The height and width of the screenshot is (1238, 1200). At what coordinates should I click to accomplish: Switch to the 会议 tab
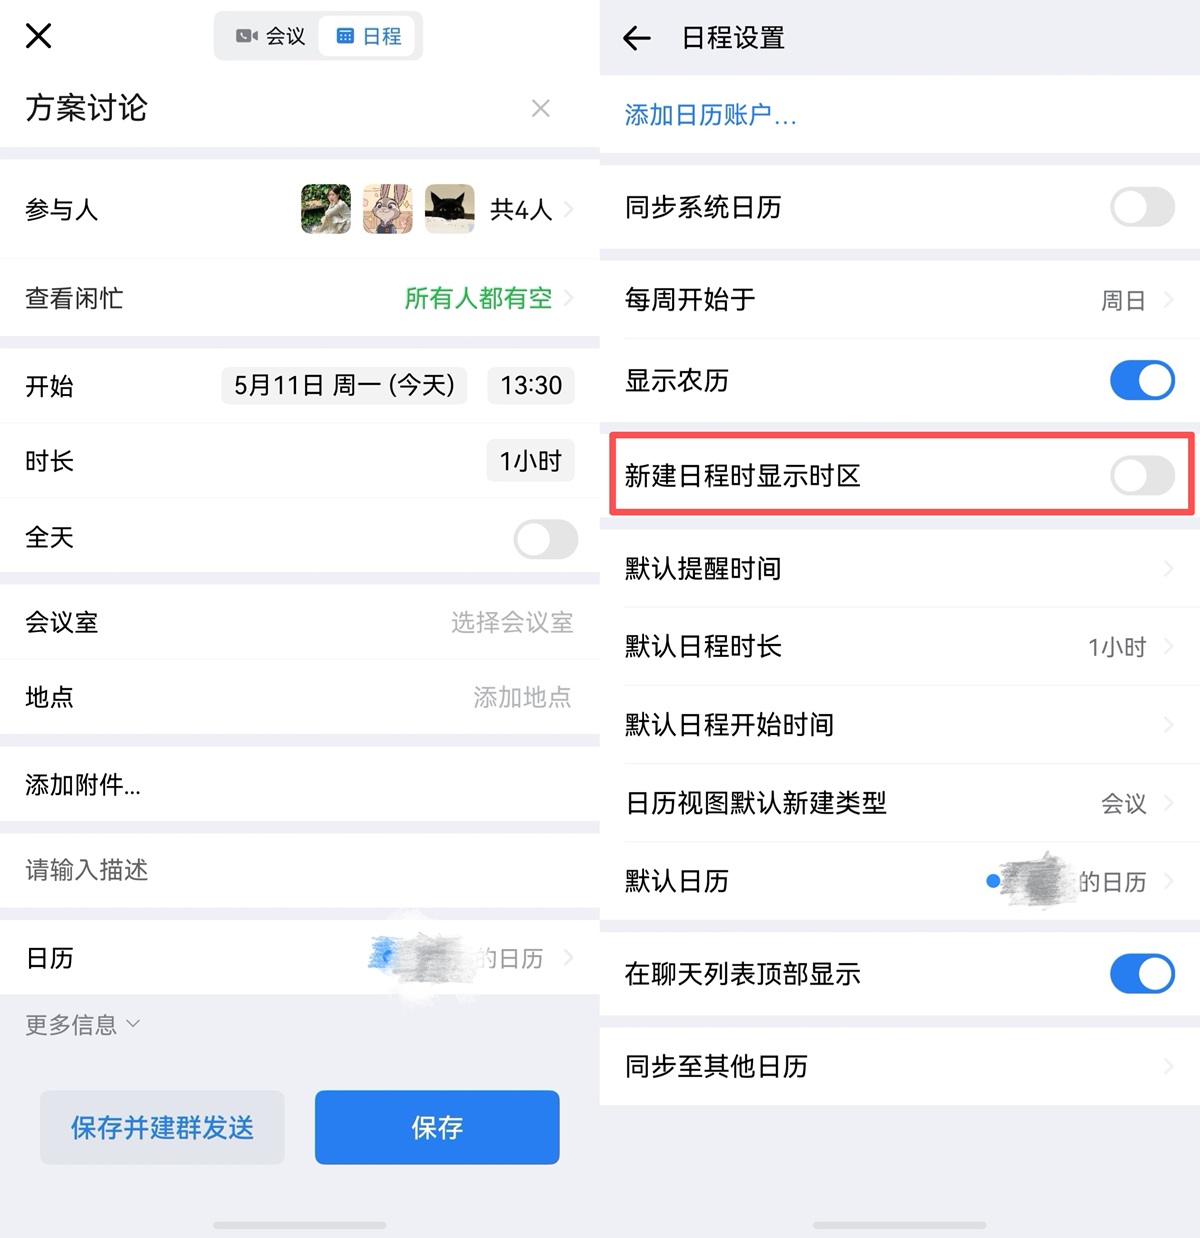(270, 36)
